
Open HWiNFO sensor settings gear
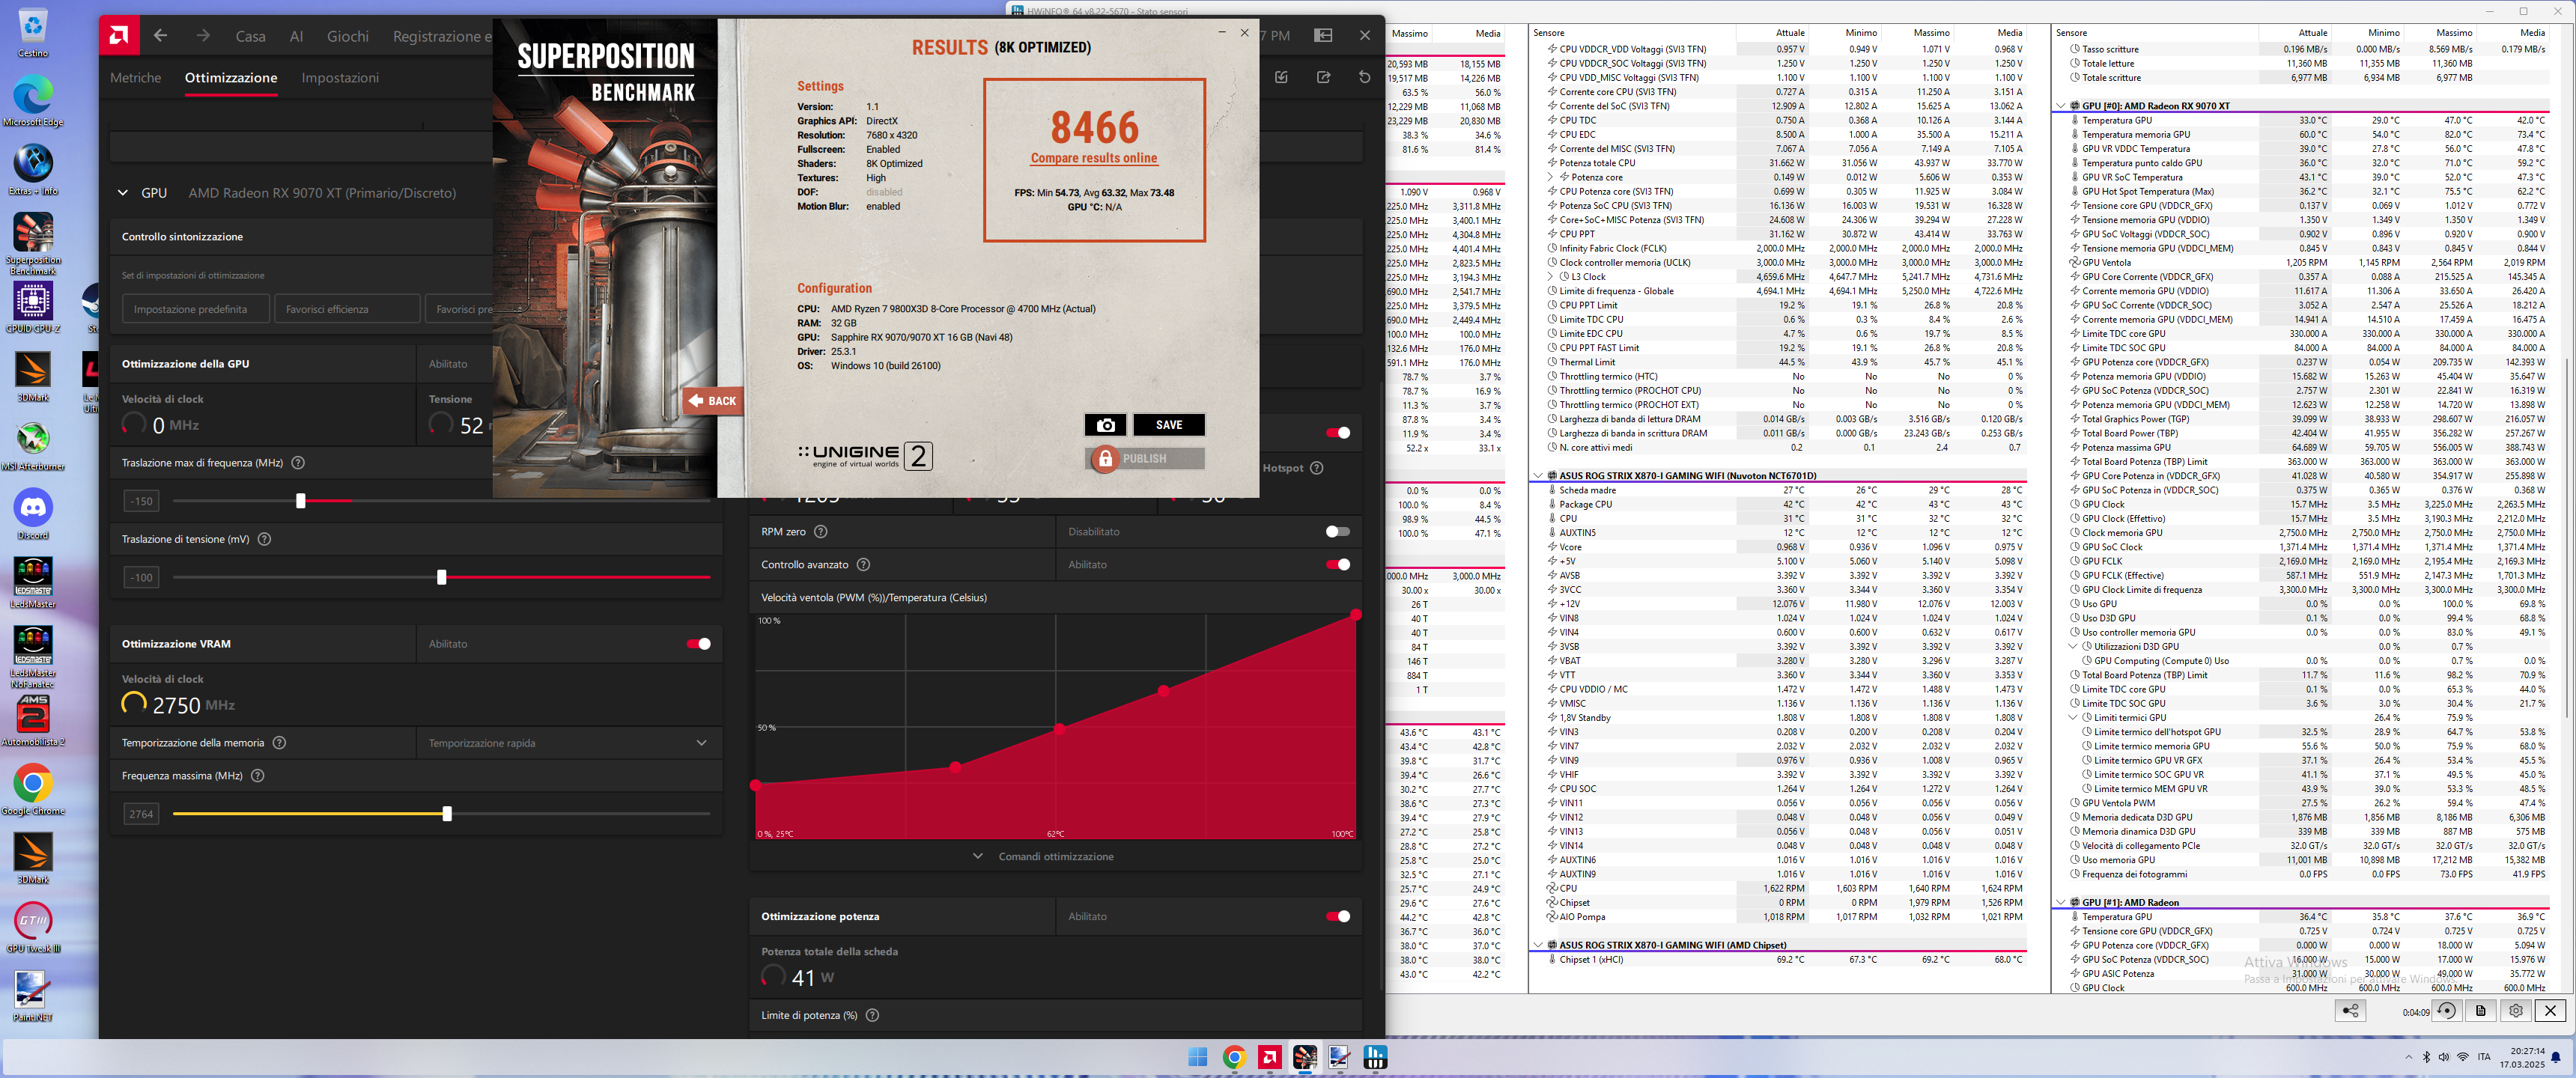(2516, 1011)
